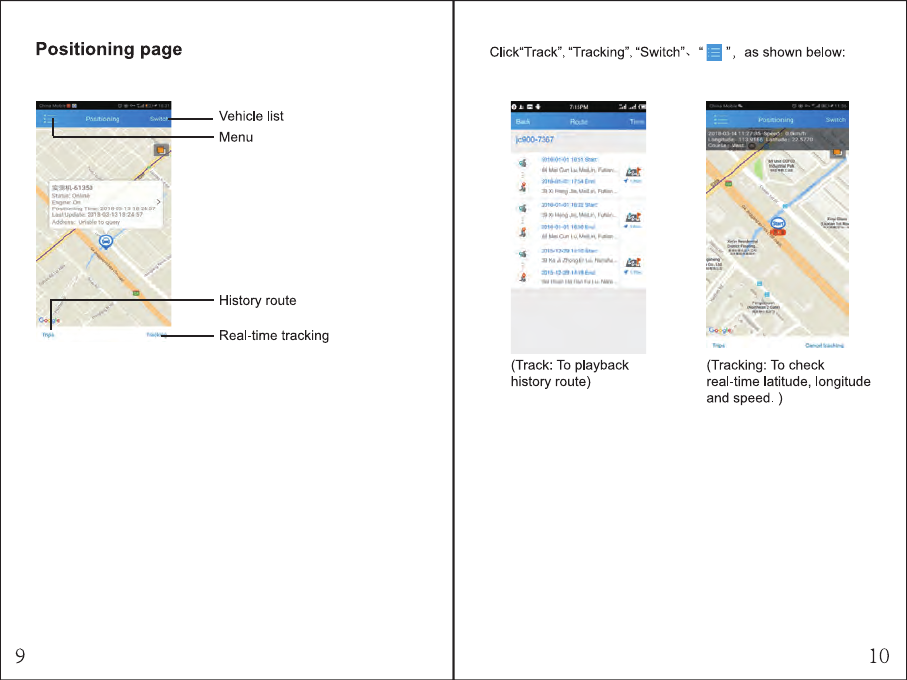Screen dimensions: 907x680
Task: Click the distance arrow icon of the first trip
Action: 626,181
